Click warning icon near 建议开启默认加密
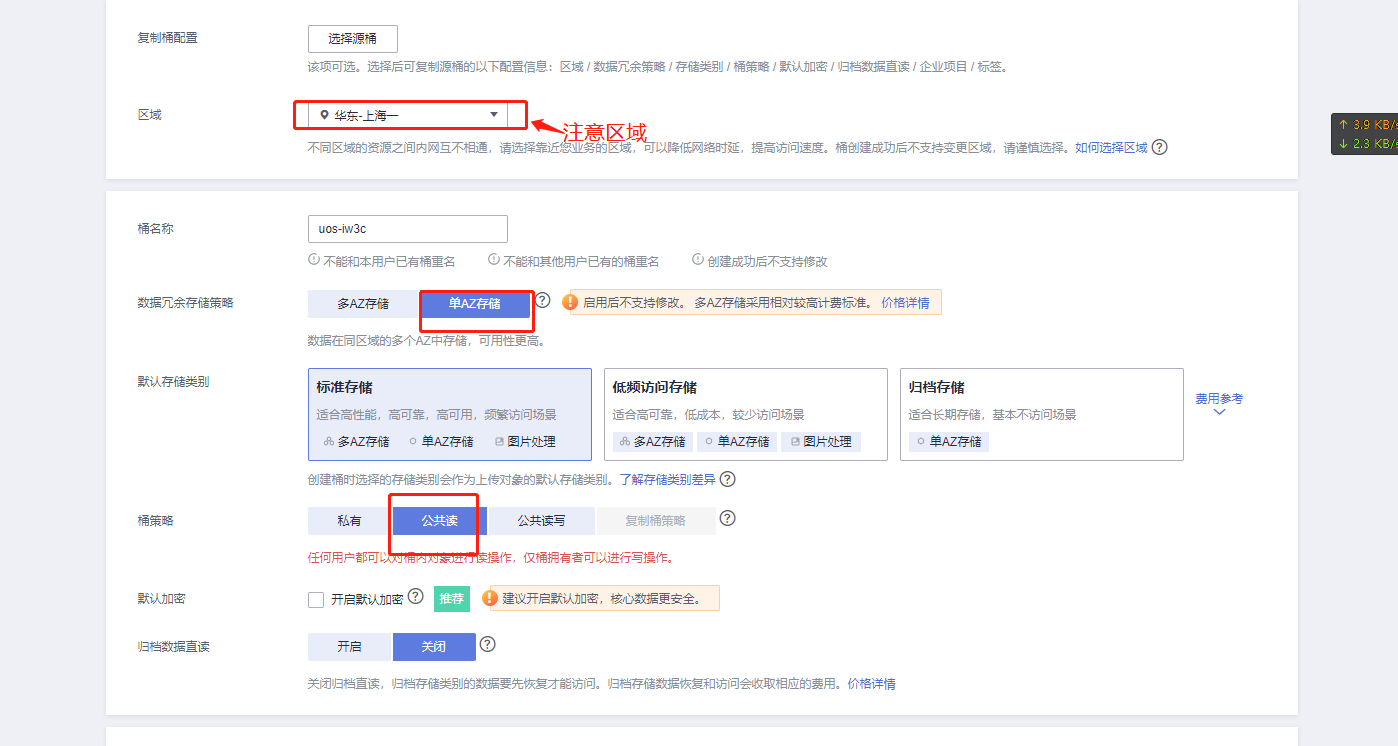This screenshot has height=746, width=1398. (490, 598)
